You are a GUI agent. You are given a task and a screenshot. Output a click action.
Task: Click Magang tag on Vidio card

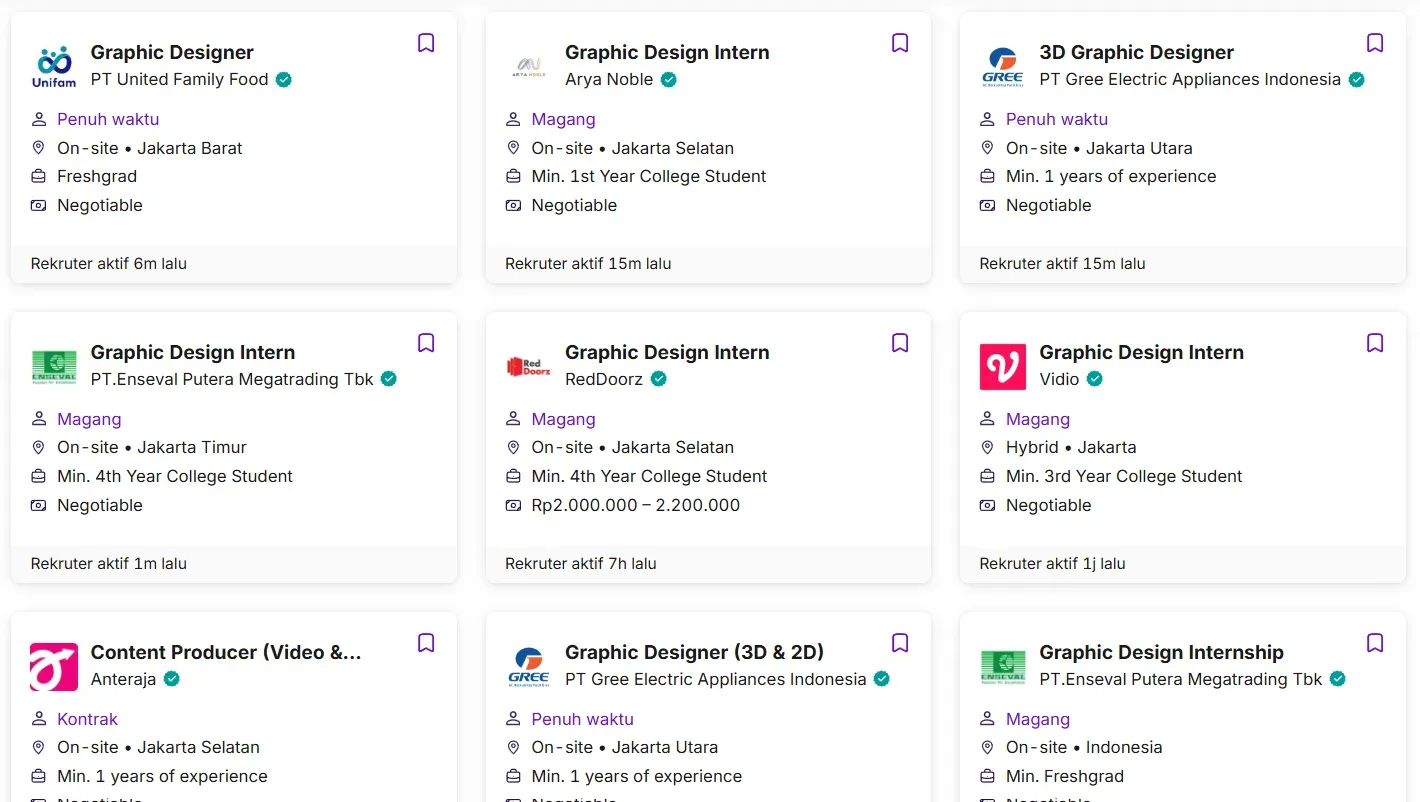[x=1038, y=419]
